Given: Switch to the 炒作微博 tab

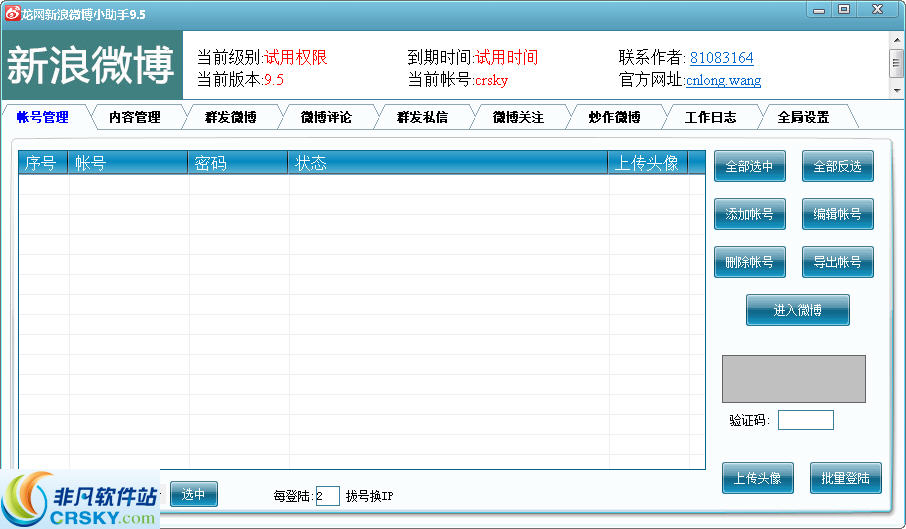Looking at the screenshot, I should point(614,117).
